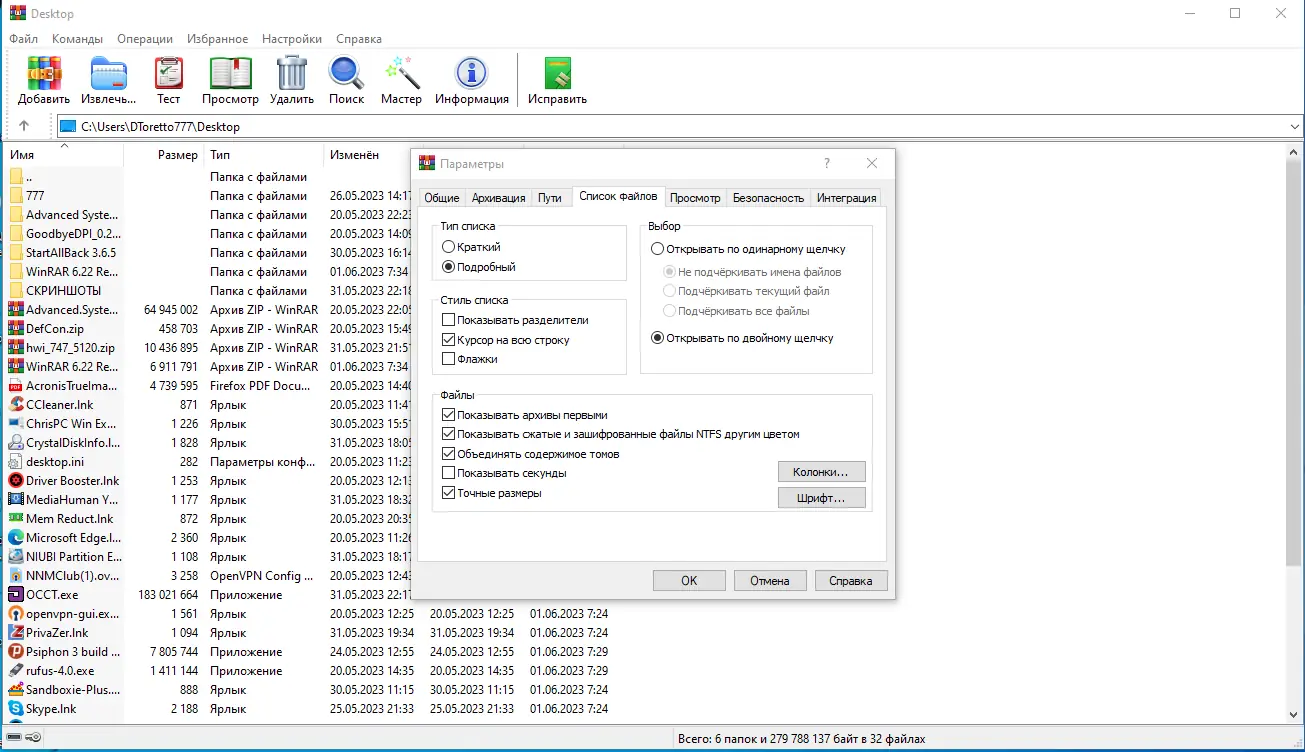1305x752 pixels.
Task: Choose Открывать по одинарному щелчку
Action: (x=657, y=249)
